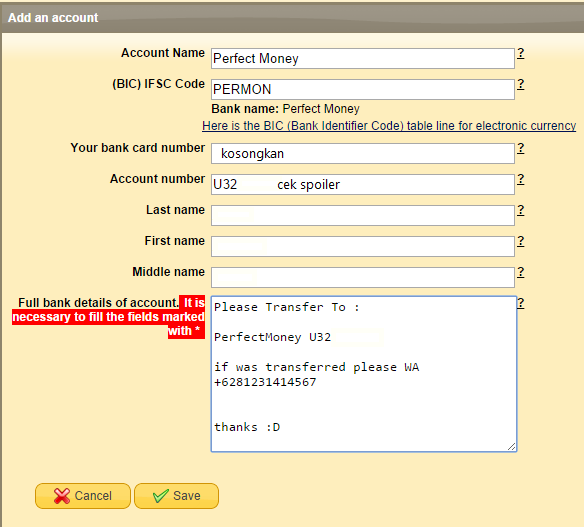Click the Cancel button
This screenshot has height=527, width=584.
[83, 496]
